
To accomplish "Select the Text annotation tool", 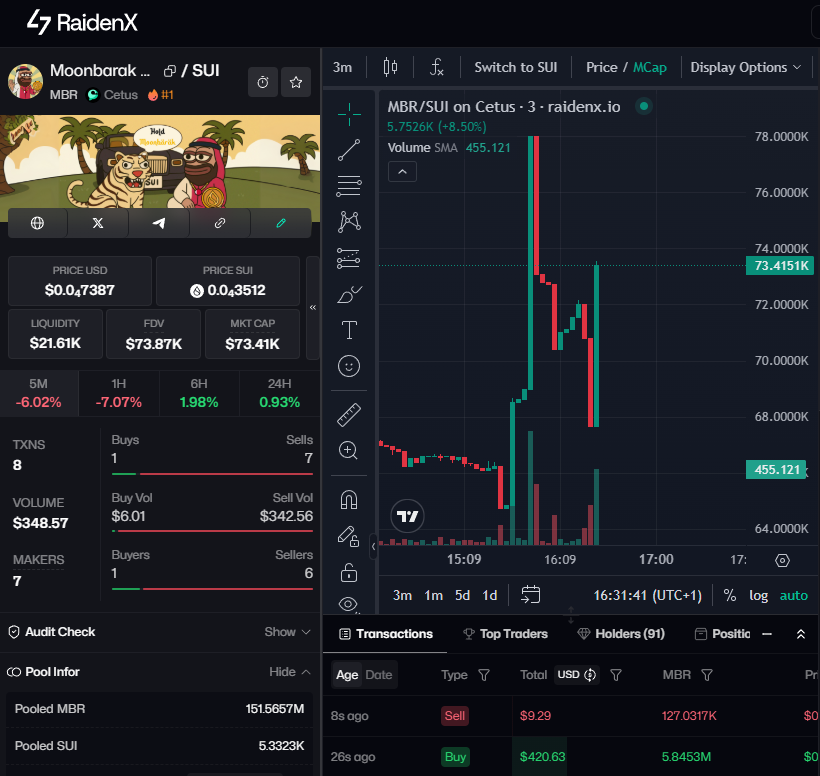I will [x=348, y=328].
